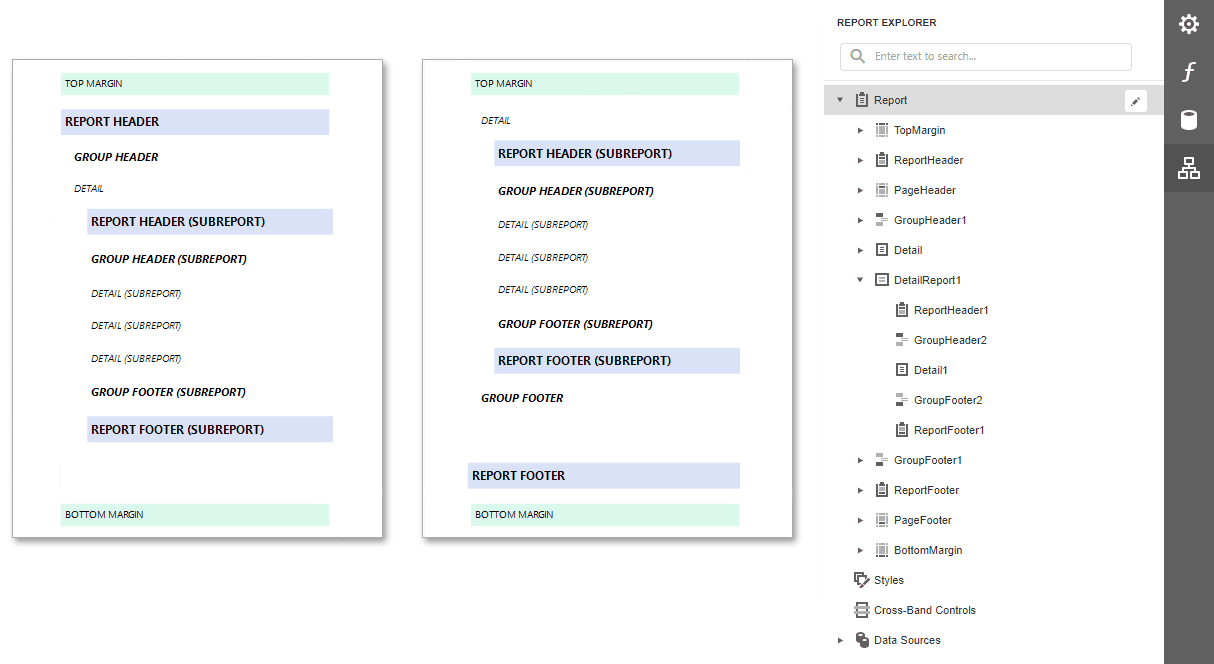
Task: Click the pencil edit icon on the Report node
Action: click(x=1135, y=100)
